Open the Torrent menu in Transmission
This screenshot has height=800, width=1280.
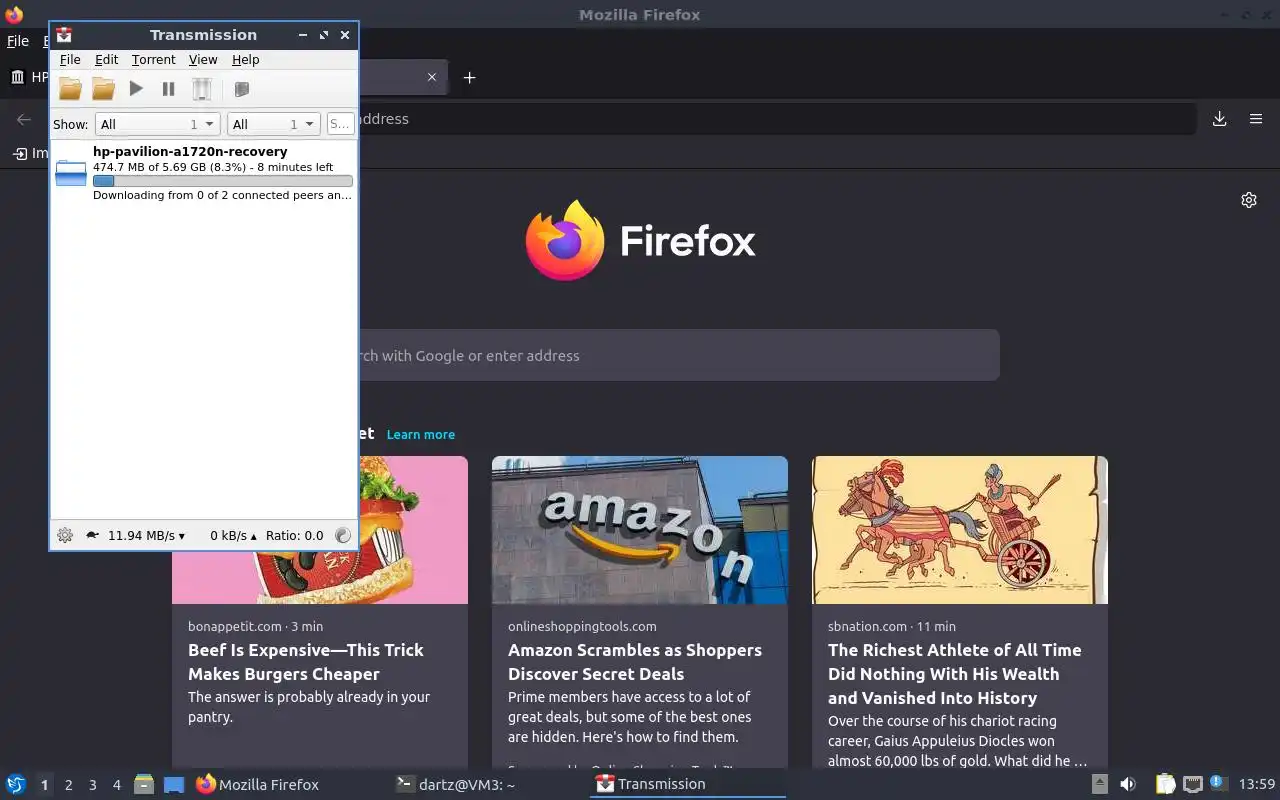153,60
